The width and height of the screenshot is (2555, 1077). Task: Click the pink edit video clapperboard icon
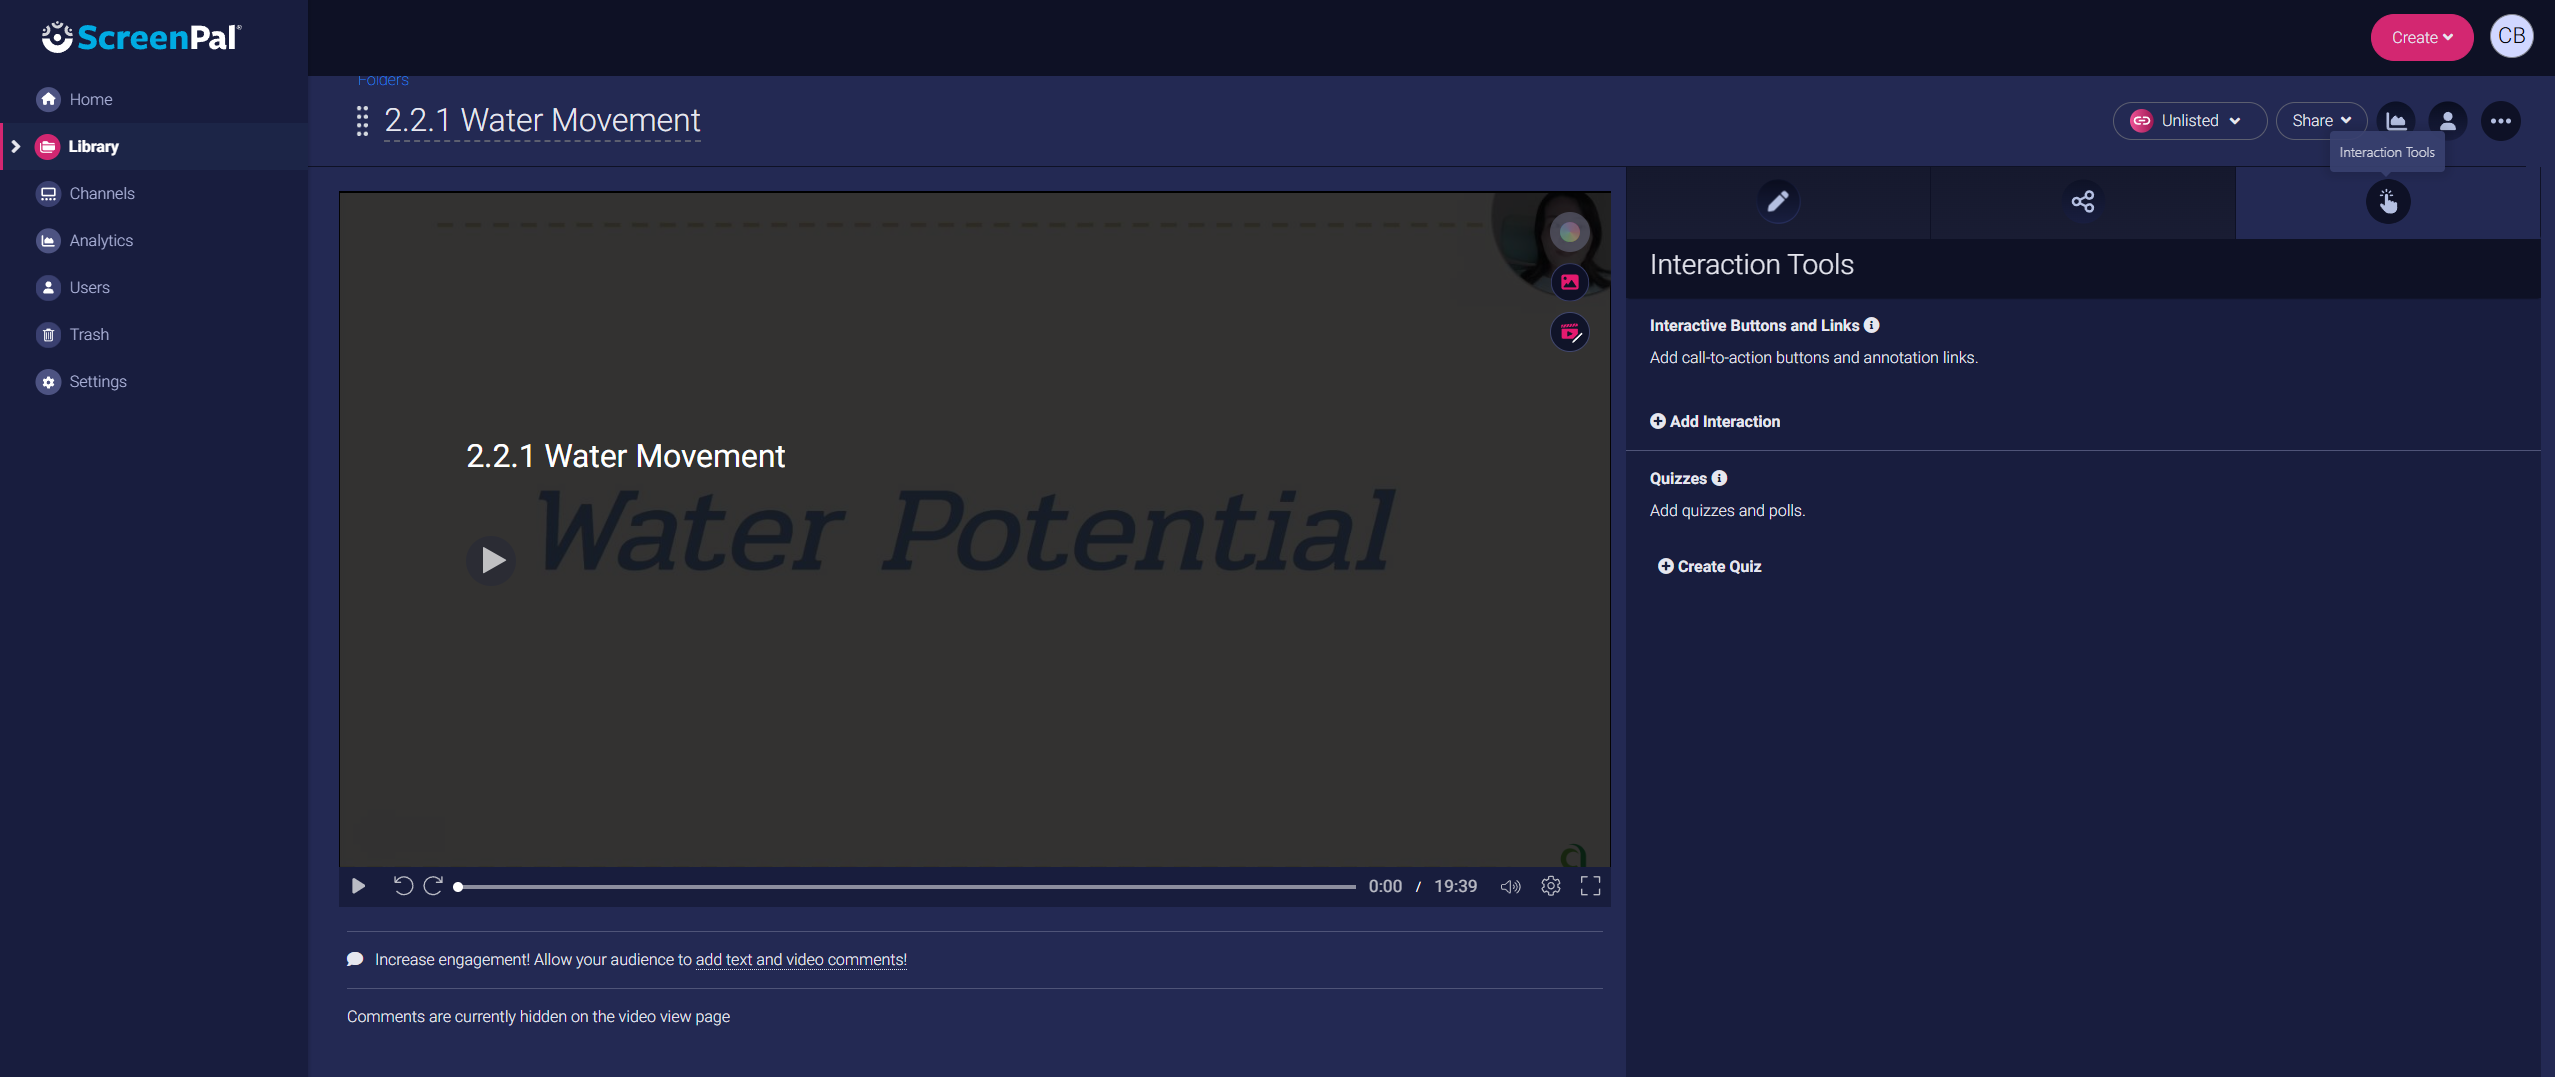1568,332
